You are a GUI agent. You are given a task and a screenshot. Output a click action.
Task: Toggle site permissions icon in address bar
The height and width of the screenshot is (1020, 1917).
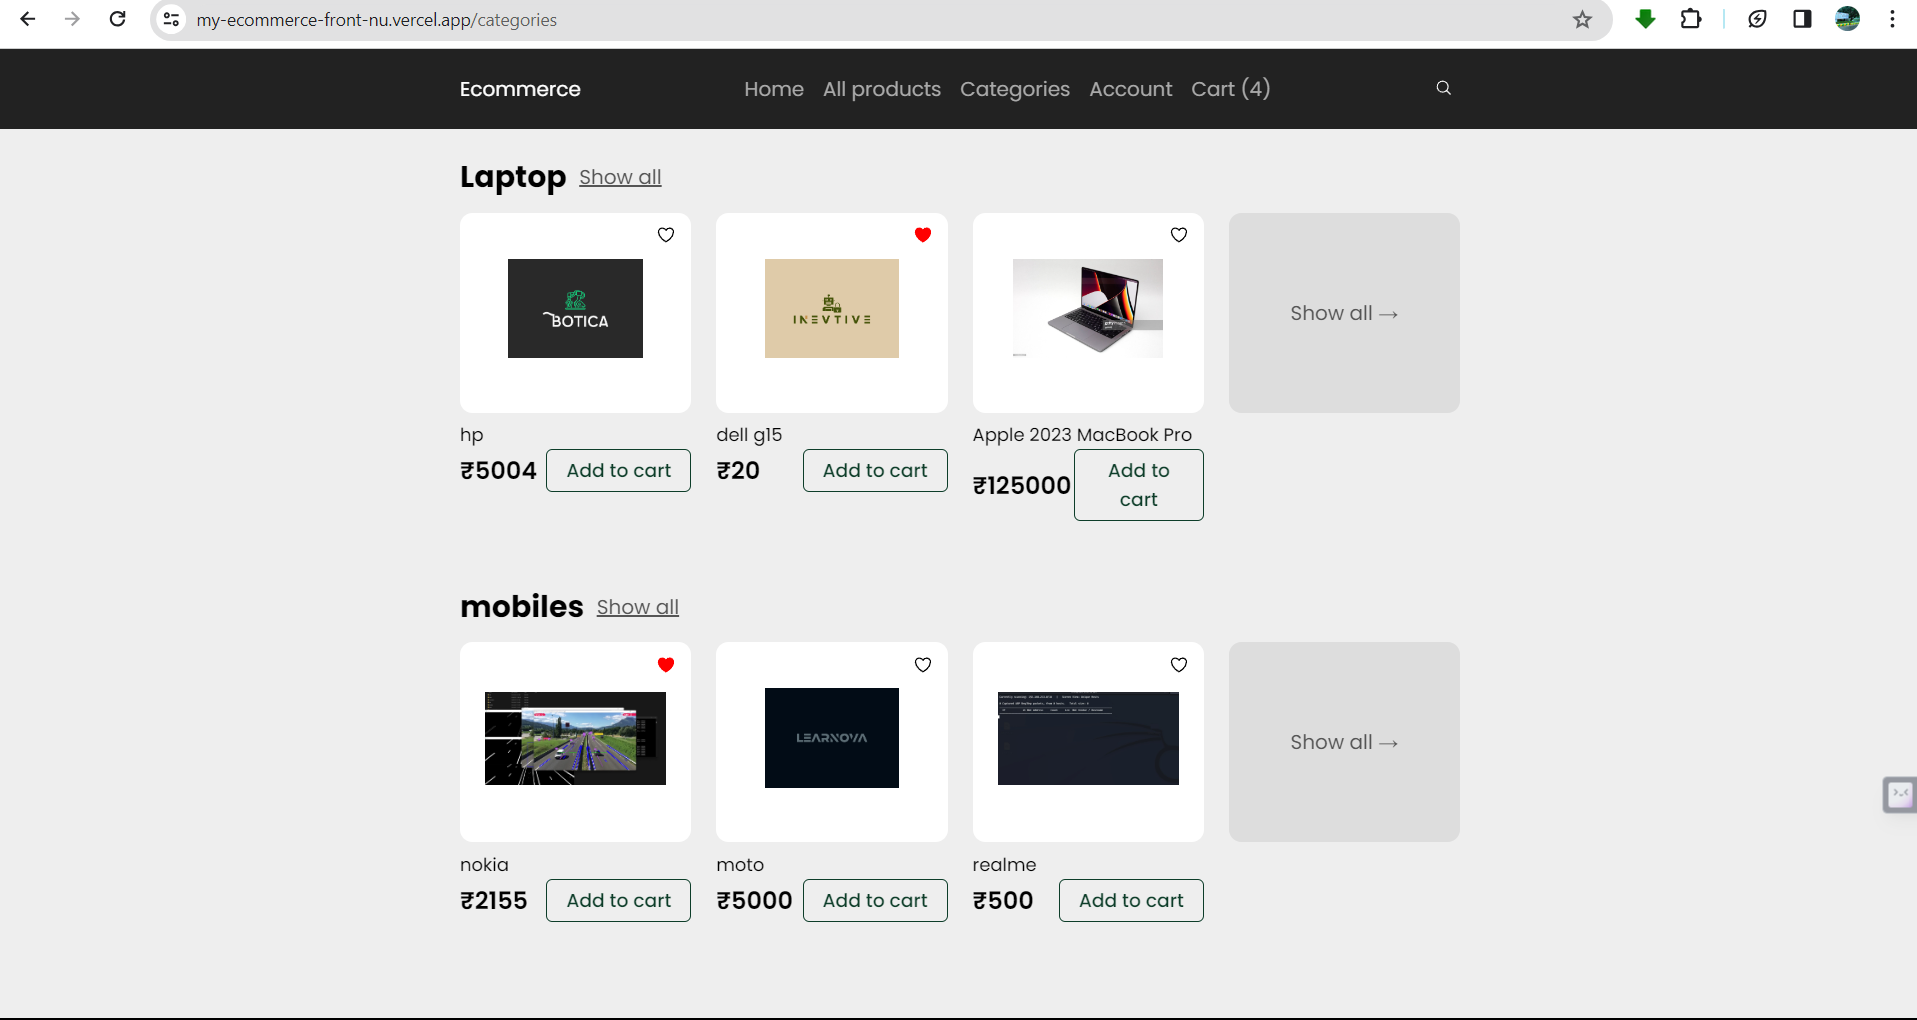point(171,19)
